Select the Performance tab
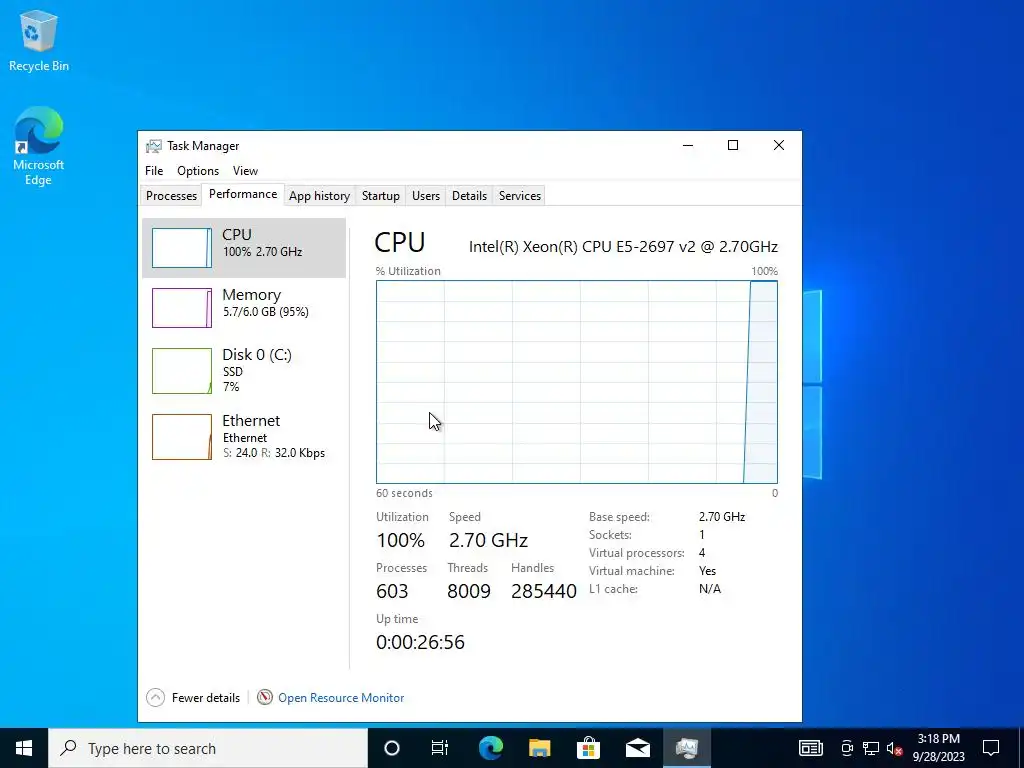The height and width of the screenshot is (768, 1024). point(243,194)
